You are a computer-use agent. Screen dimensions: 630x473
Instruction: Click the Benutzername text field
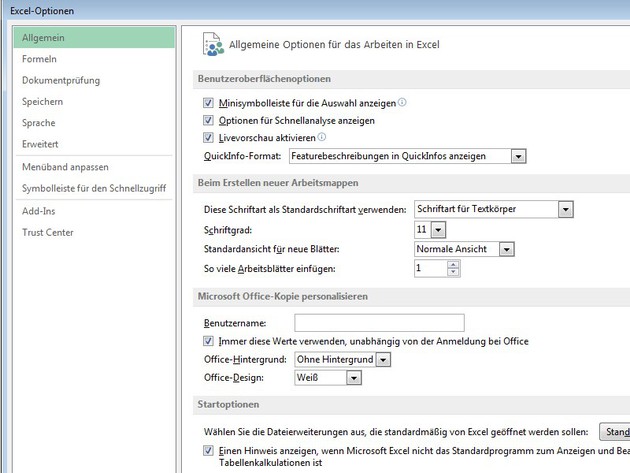[379, 323]
